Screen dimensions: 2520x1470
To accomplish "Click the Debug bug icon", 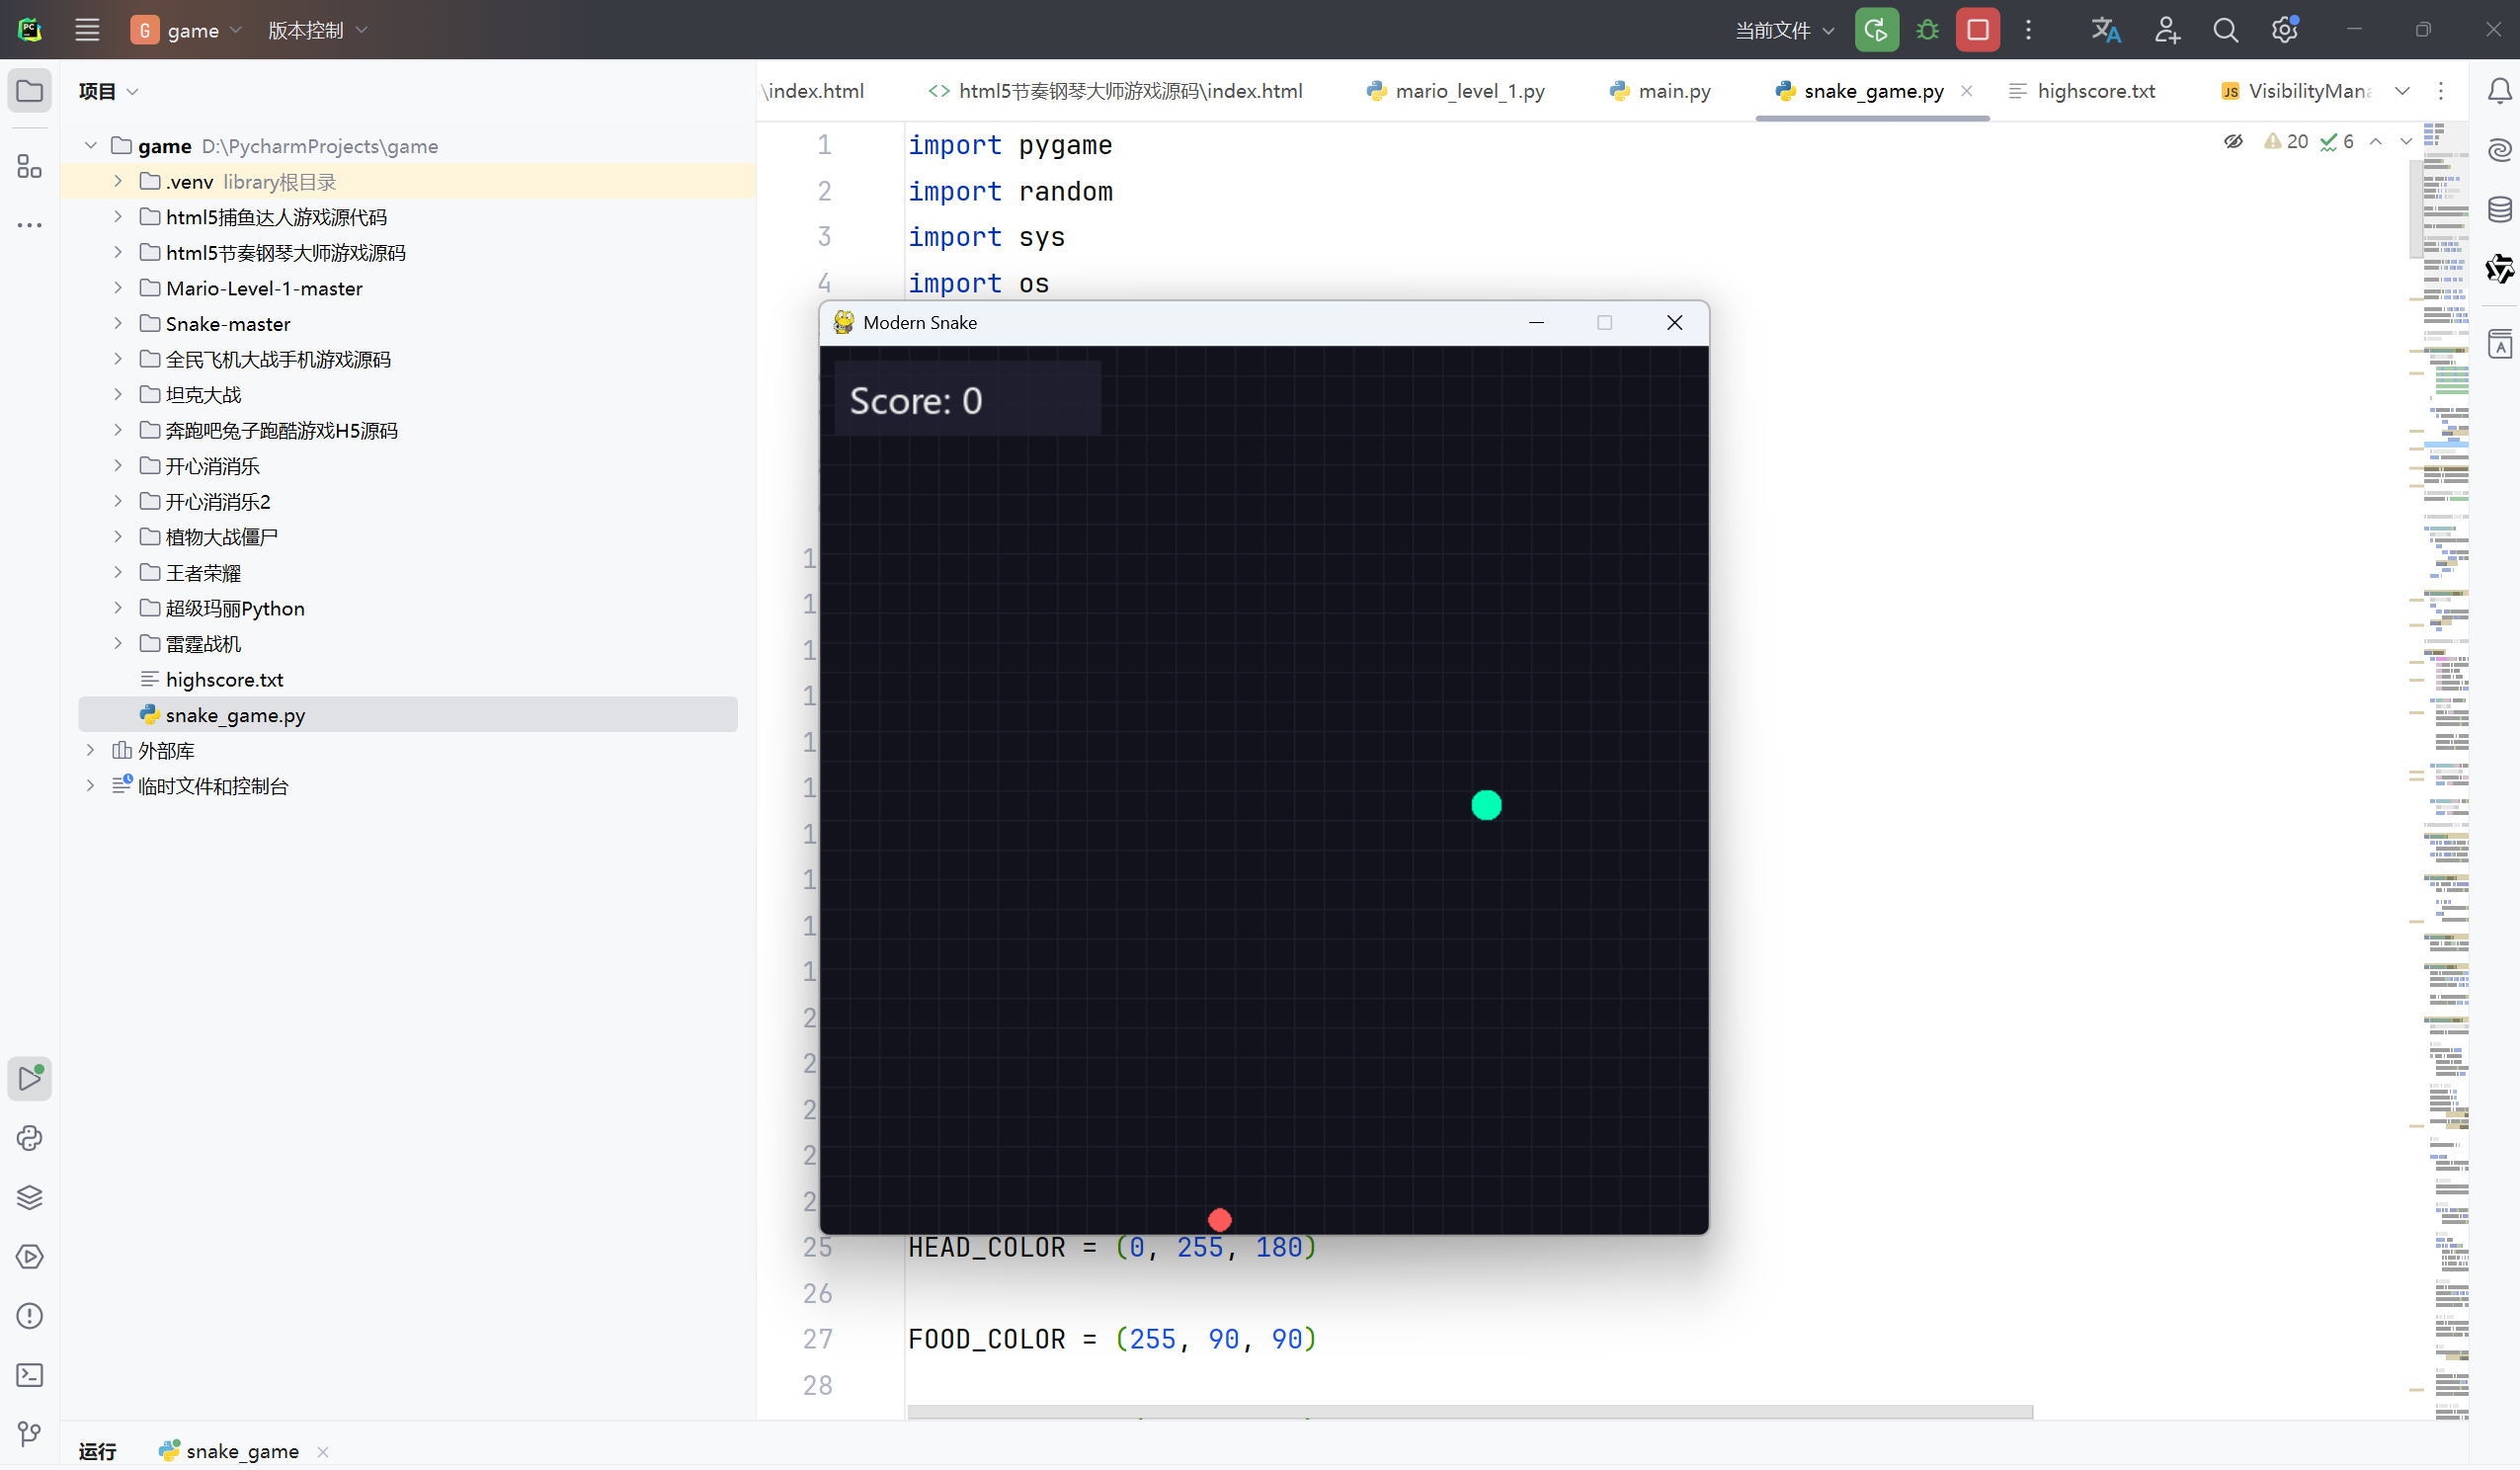I will tap(1927, 30).
